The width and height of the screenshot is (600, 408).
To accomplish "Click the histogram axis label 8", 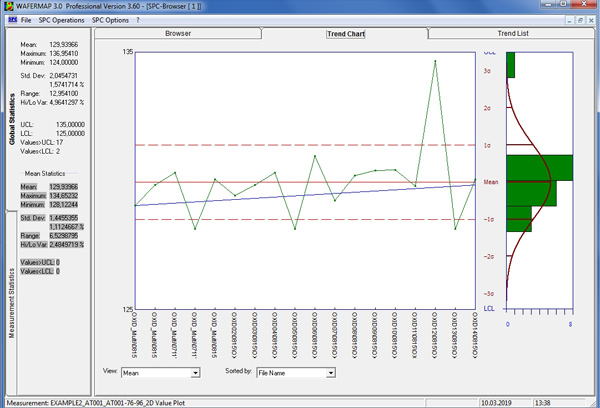I will pos(570,324).
